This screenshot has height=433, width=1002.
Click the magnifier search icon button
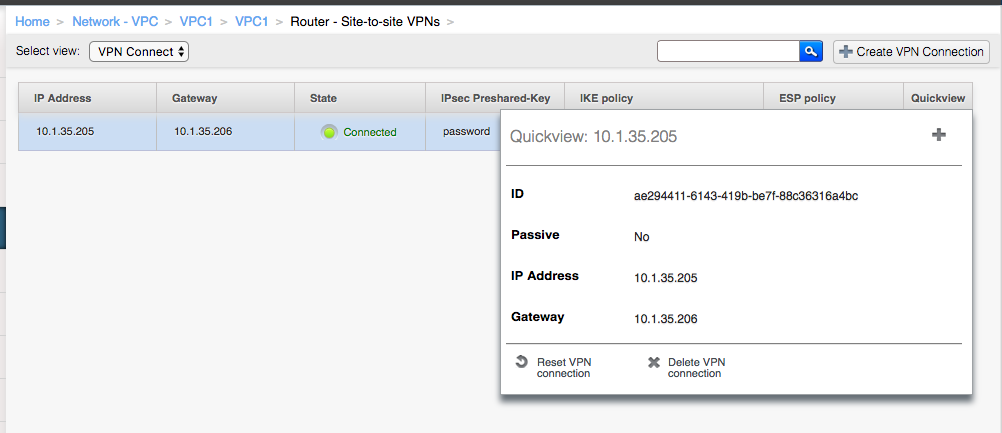pos(811,52)
